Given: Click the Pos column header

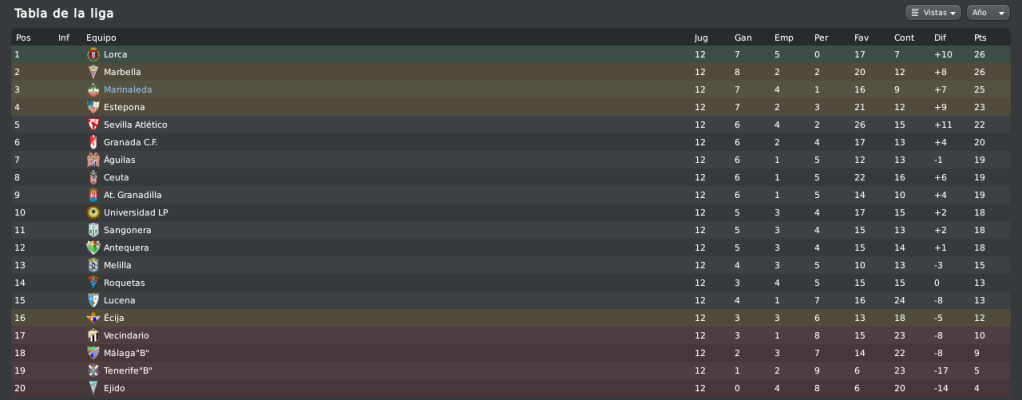Looking at the screenshot, I should pyautogui.click(x=23, y=38).
